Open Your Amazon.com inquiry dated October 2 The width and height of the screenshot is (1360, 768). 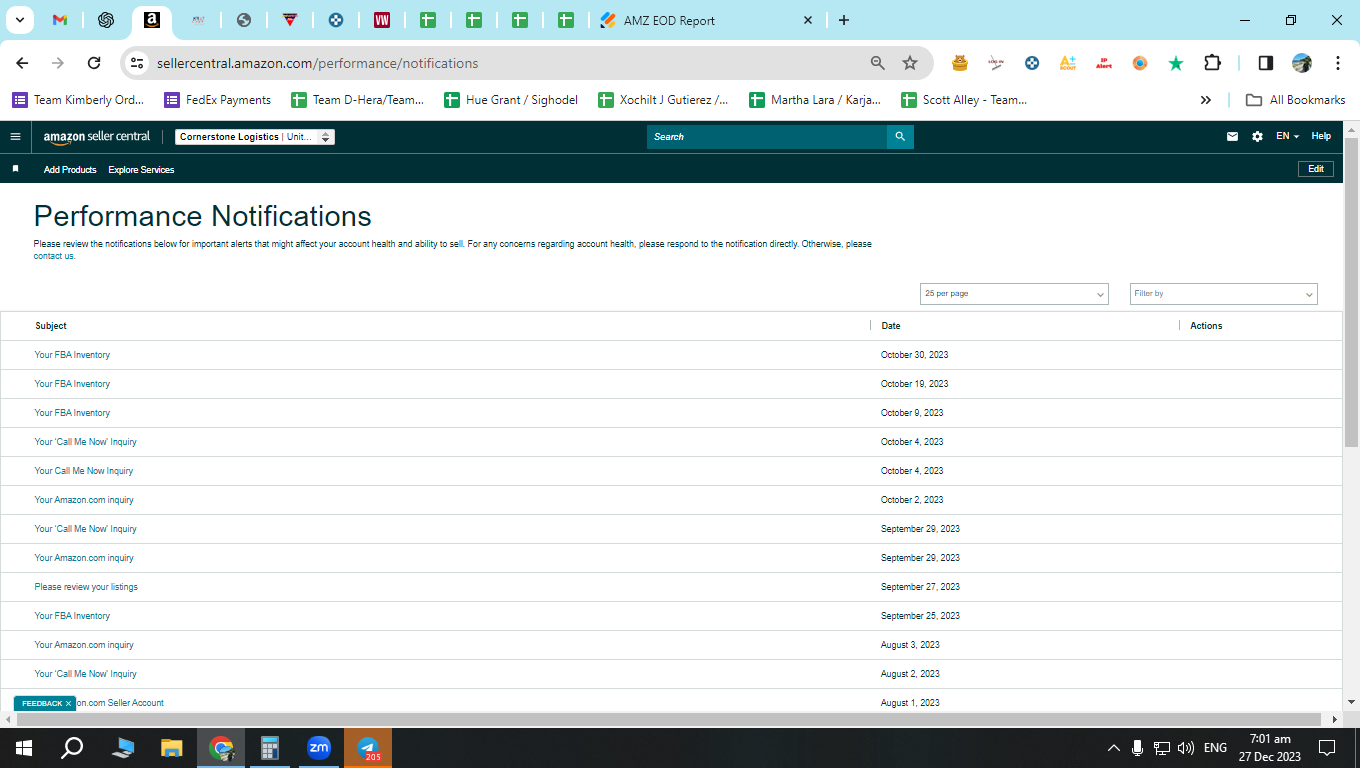[84, 500]
